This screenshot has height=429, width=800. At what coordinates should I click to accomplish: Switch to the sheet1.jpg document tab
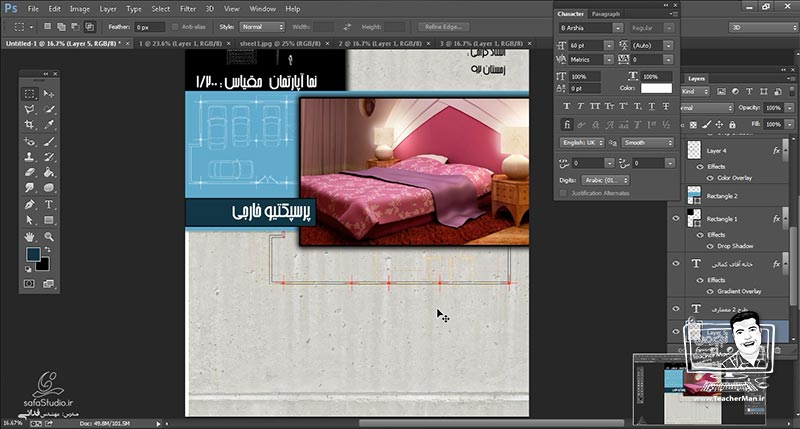(280, 44)
